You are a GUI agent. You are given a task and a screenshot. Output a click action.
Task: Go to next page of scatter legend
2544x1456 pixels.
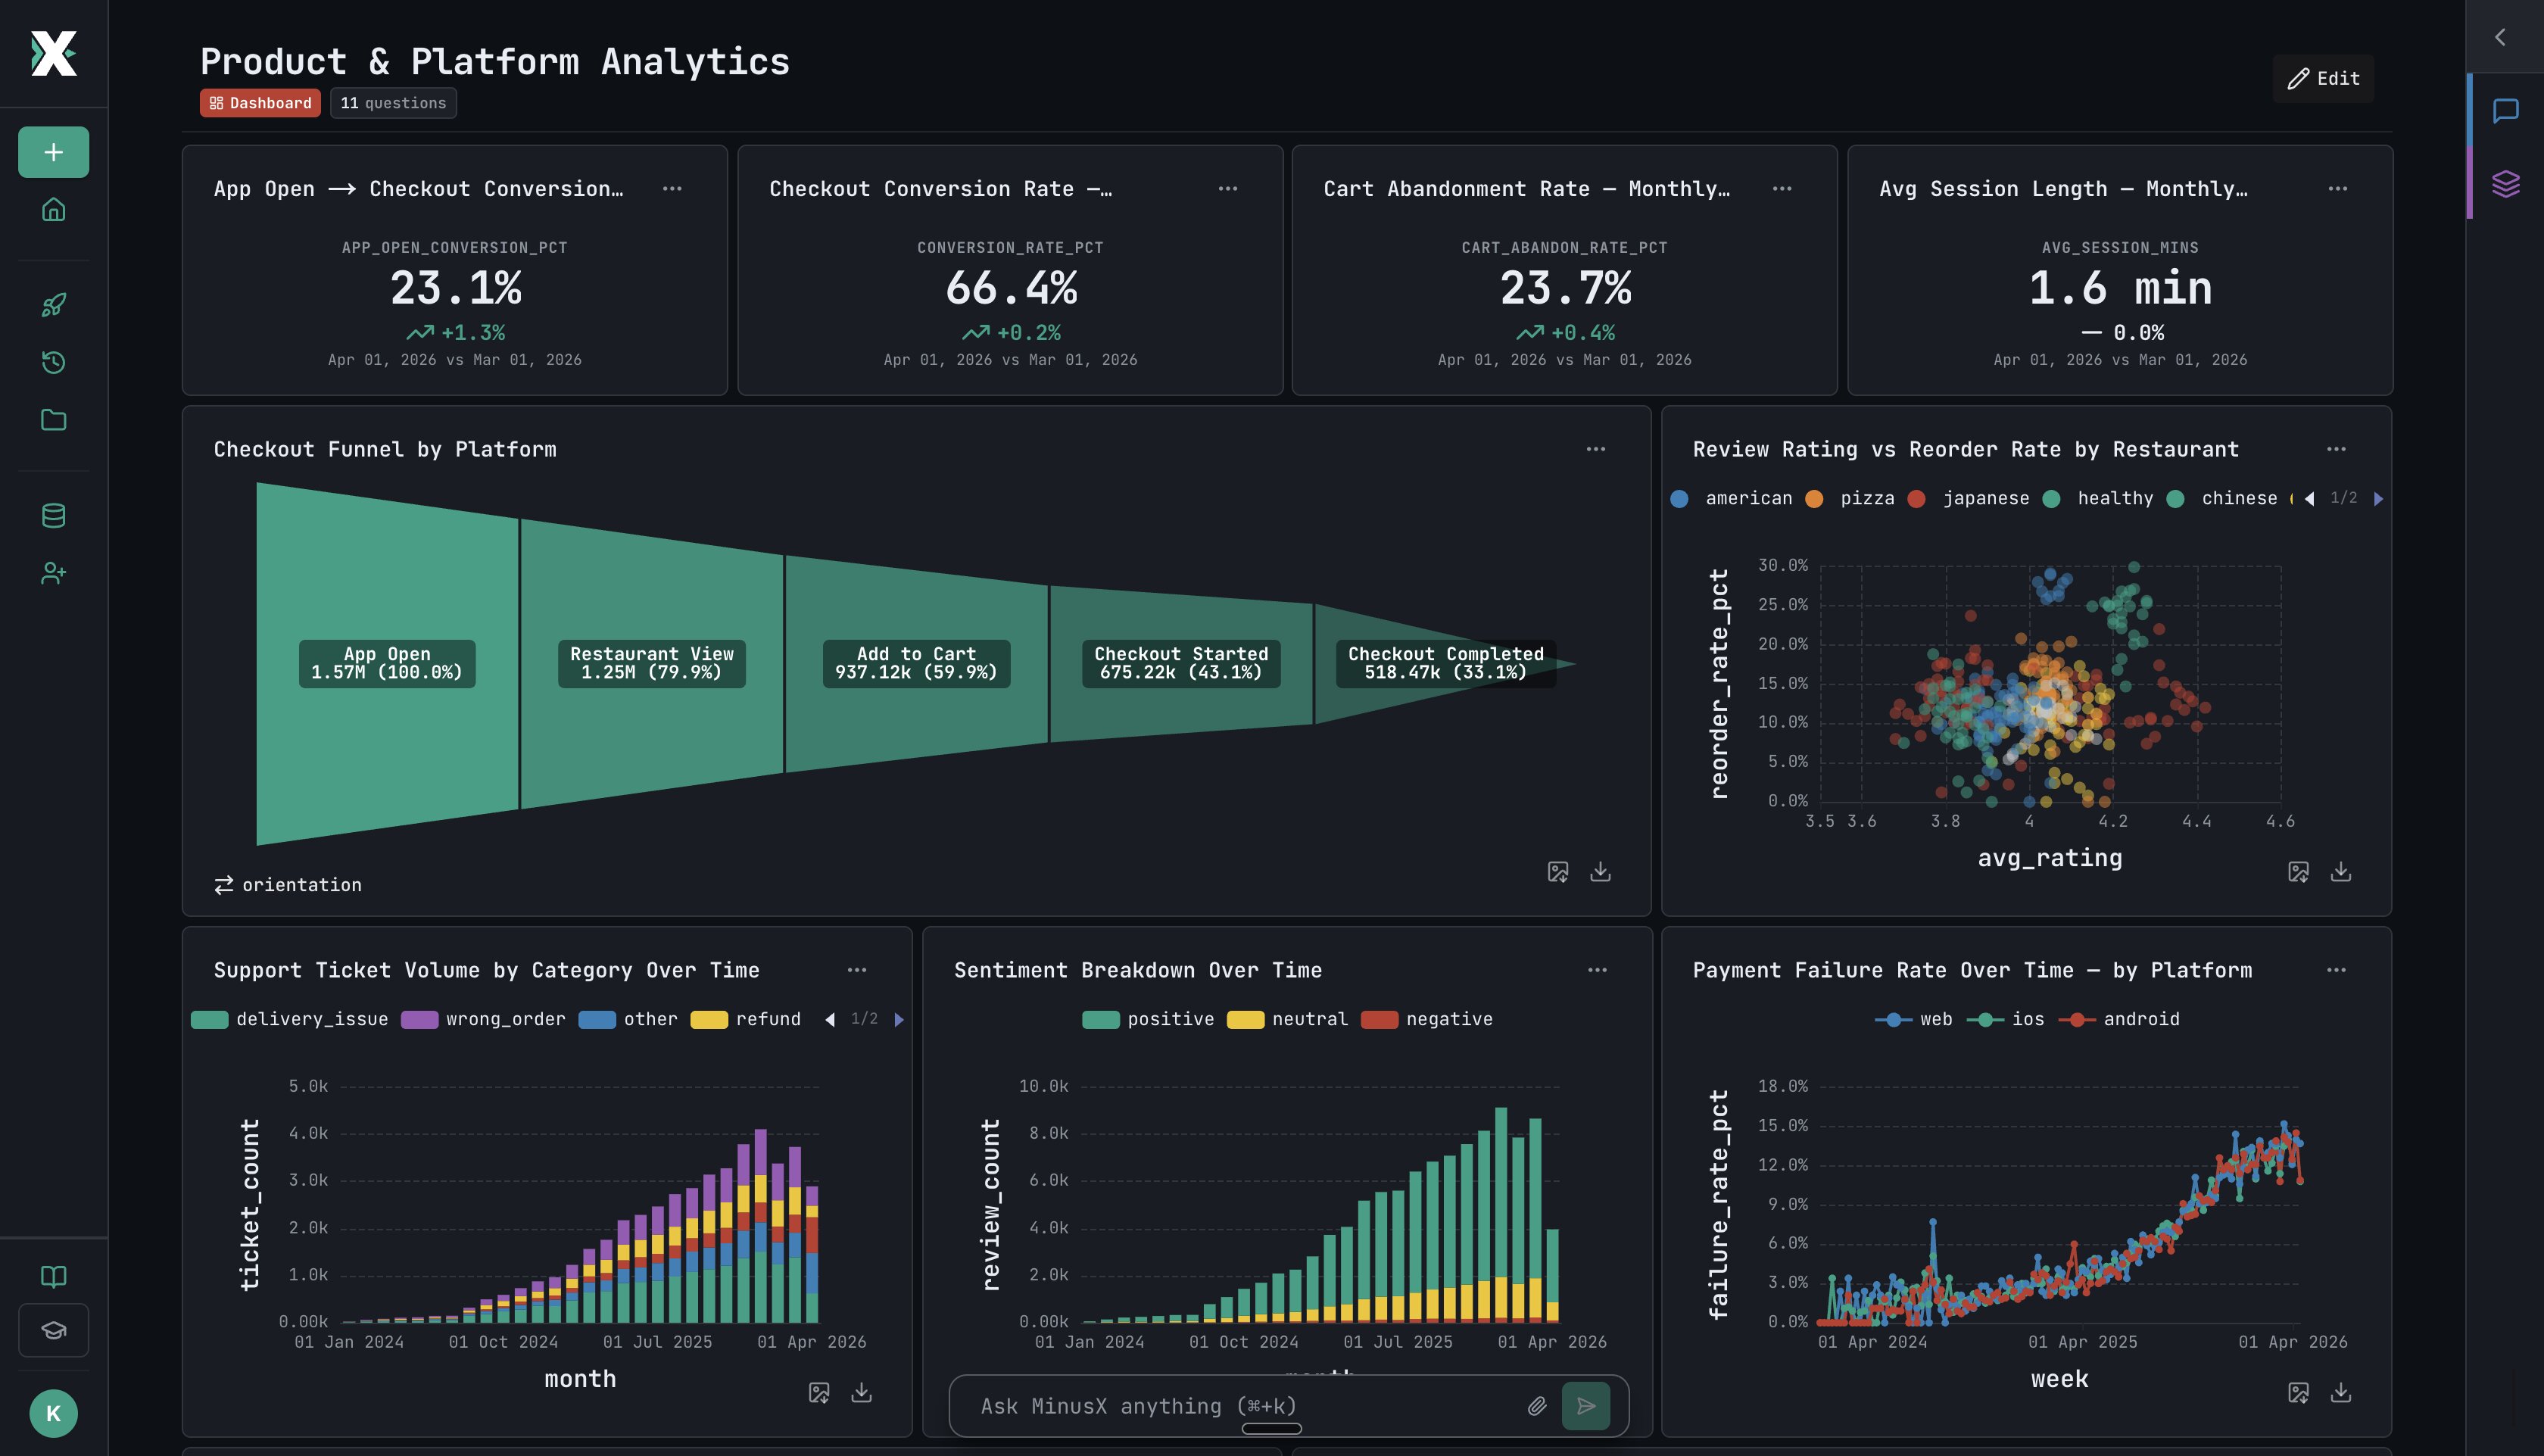[x=2379, y=498]
